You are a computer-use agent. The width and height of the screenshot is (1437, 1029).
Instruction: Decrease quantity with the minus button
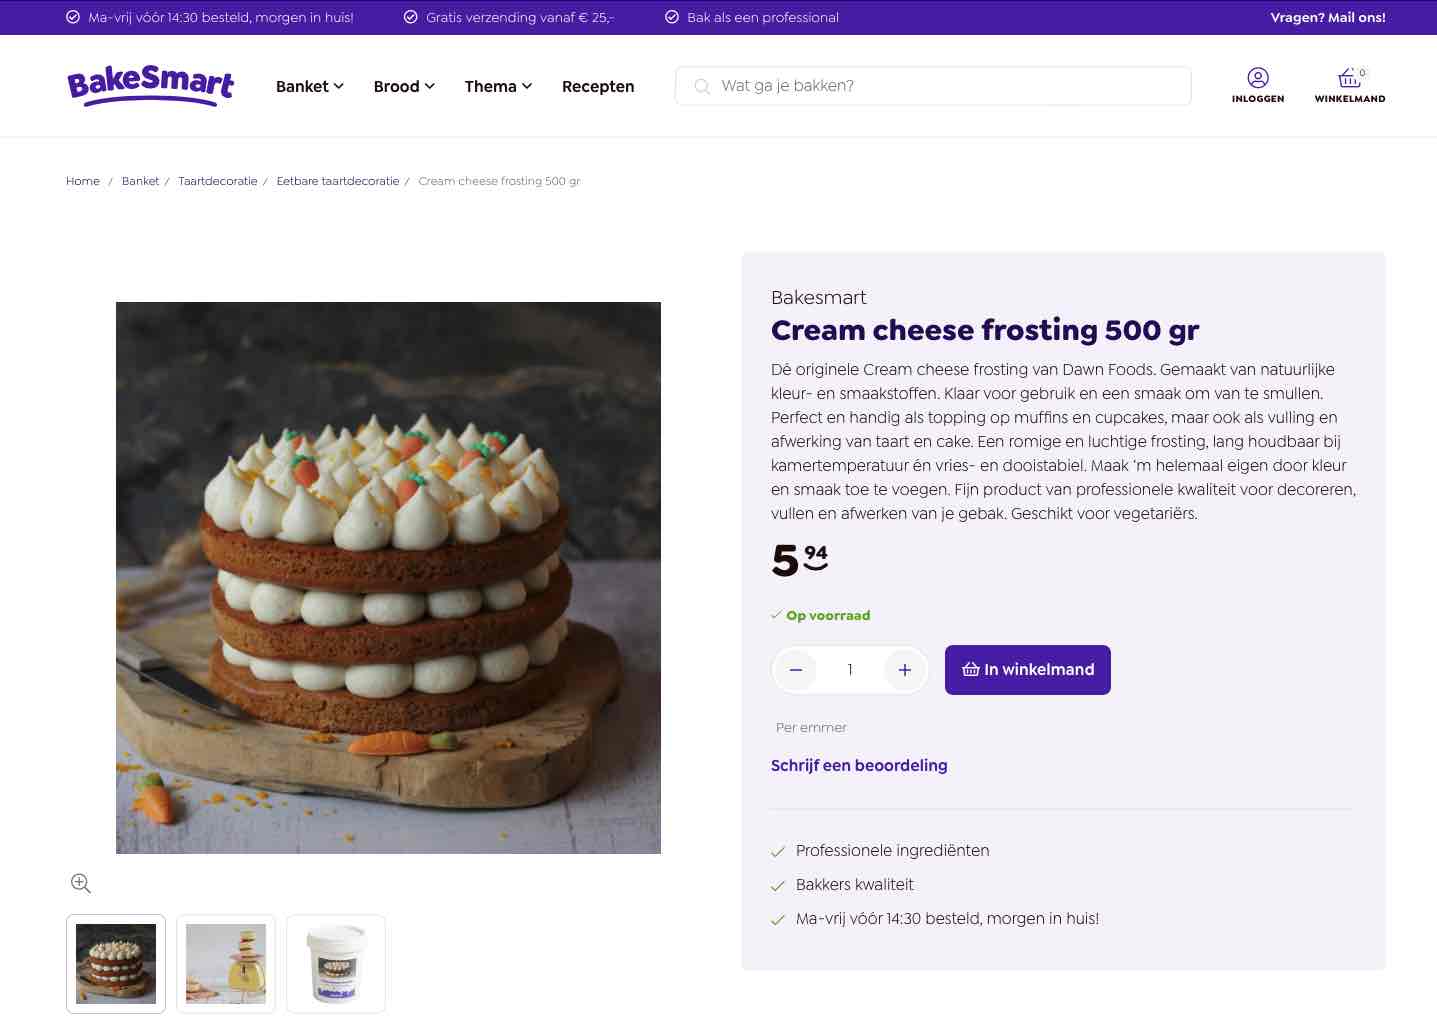pyautogui.click(x=796, y=669)
